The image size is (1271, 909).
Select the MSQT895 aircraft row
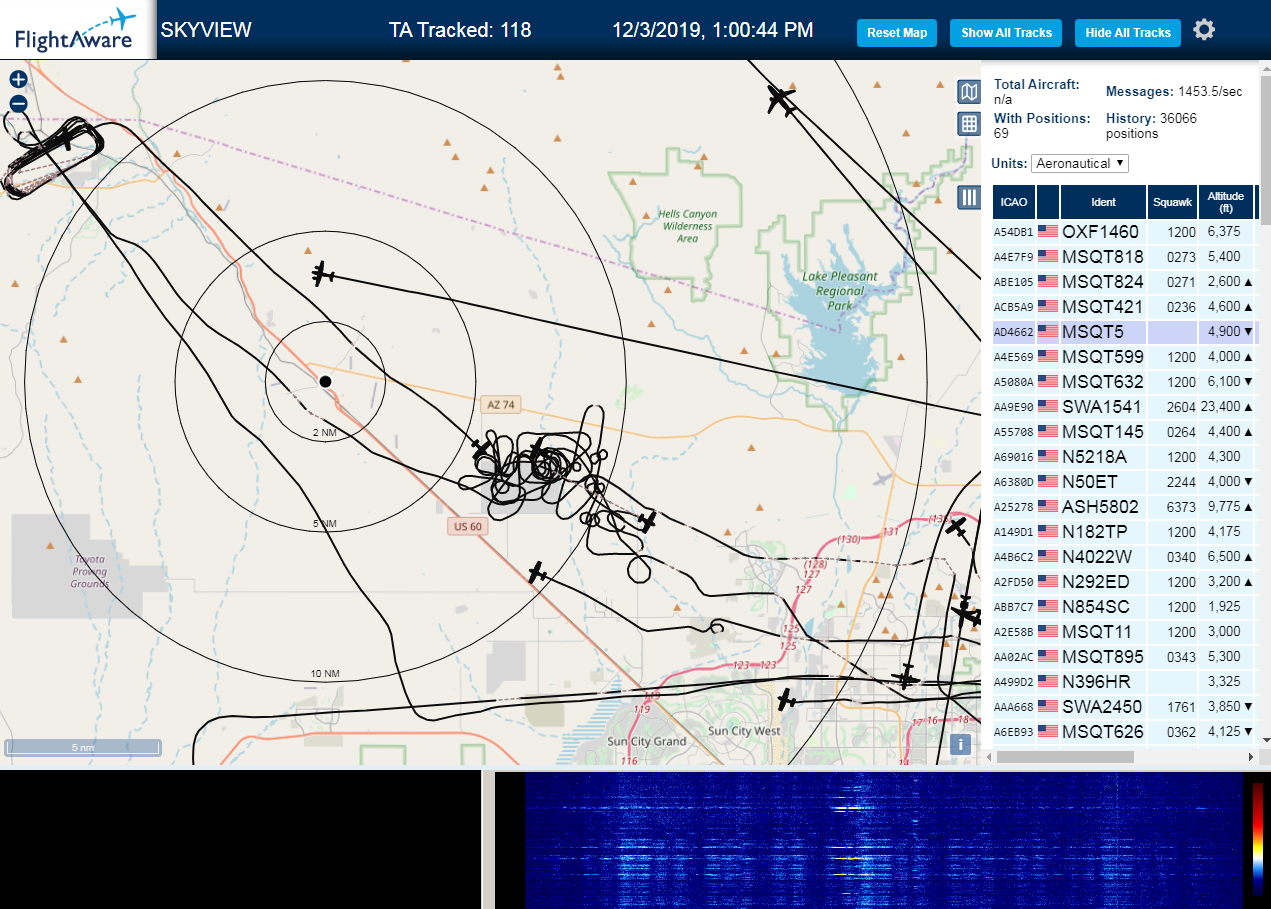click(x=1124, y=657)
